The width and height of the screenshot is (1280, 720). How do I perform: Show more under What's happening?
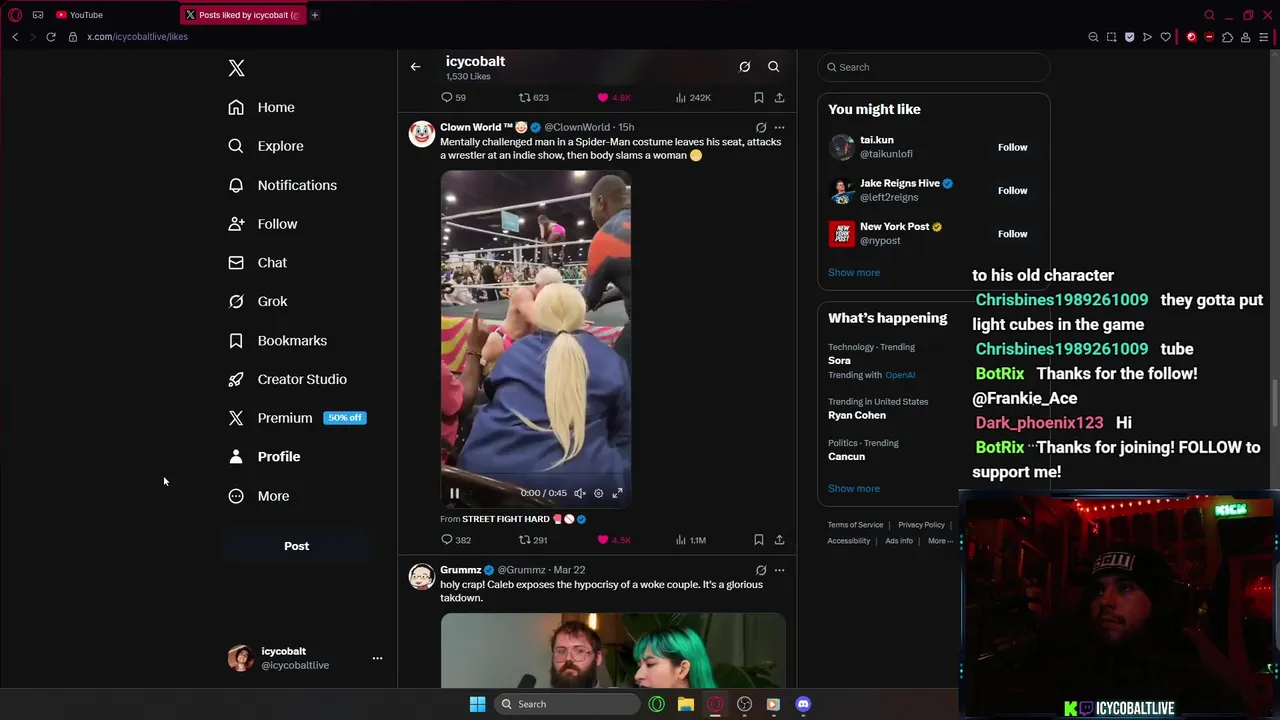click(x=854, y=488)
